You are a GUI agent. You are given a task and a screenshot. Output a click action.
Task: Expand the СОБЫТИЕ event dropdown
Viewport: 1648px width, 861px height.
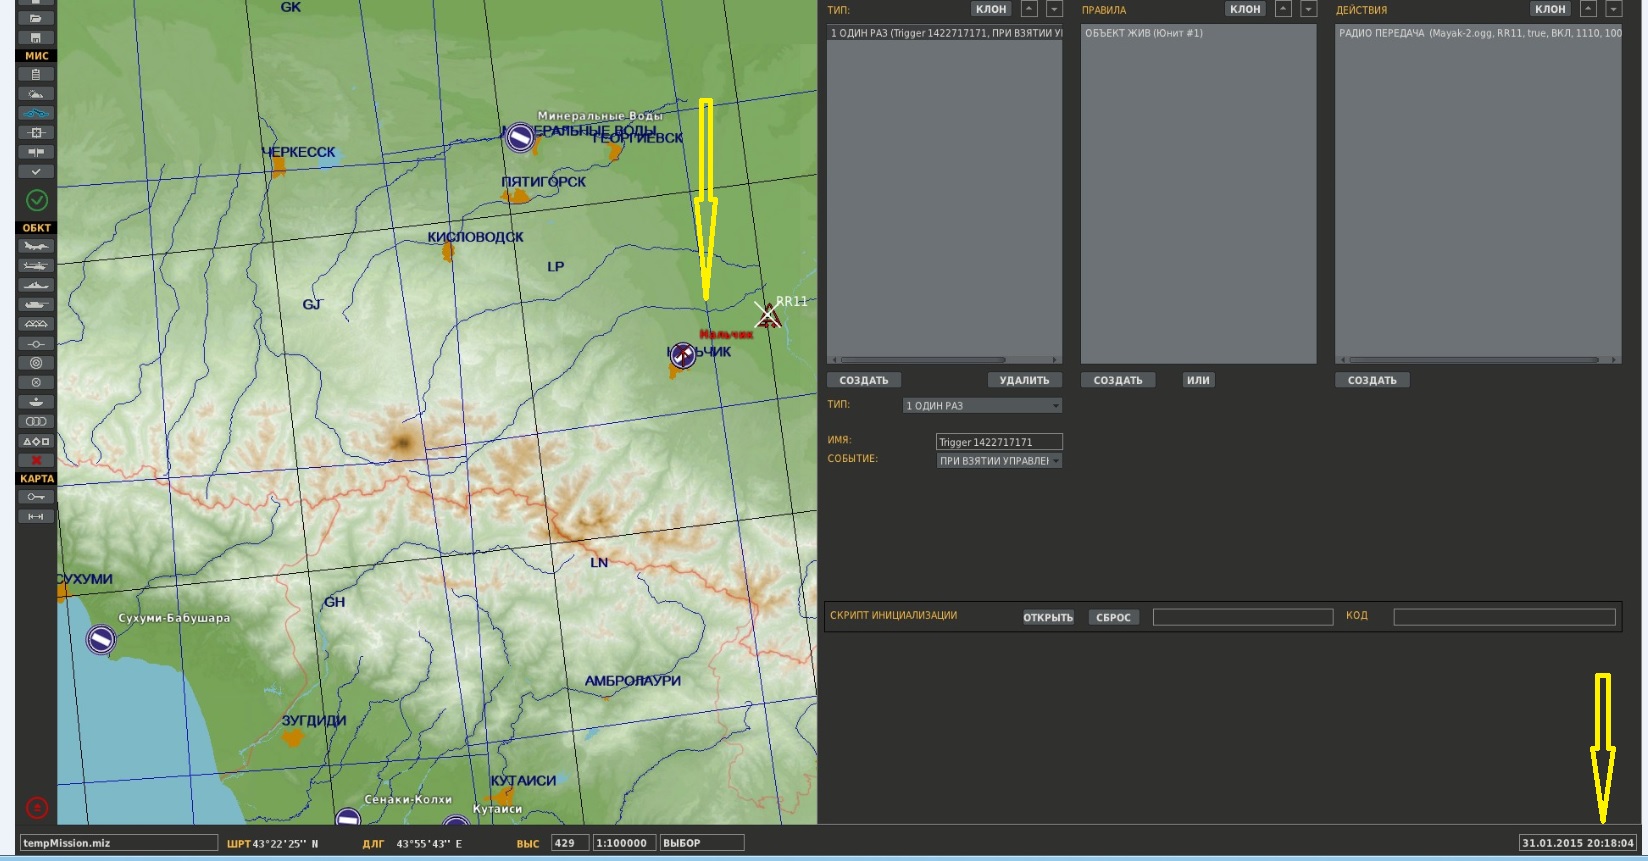999,461
